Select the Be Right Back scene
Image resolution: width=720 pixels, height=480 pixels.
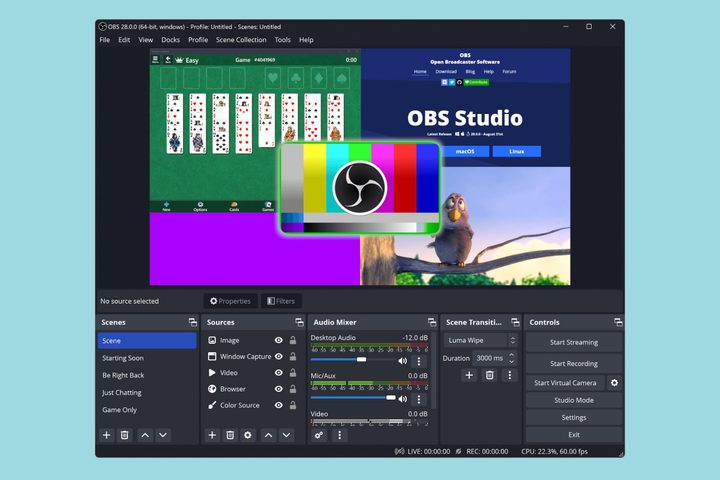146,375
